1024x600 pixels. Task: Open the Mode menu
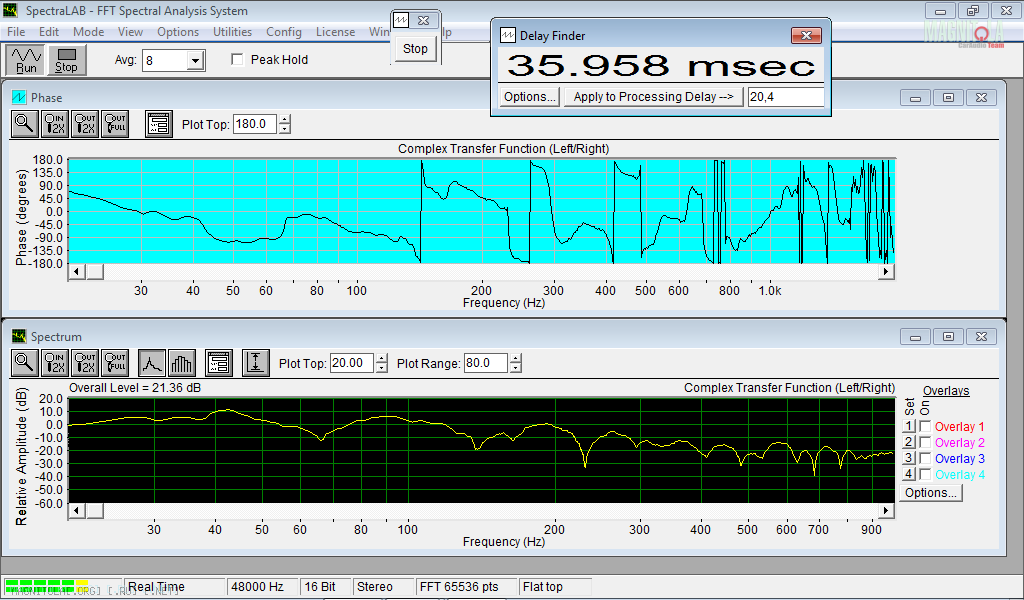point(88,32)
